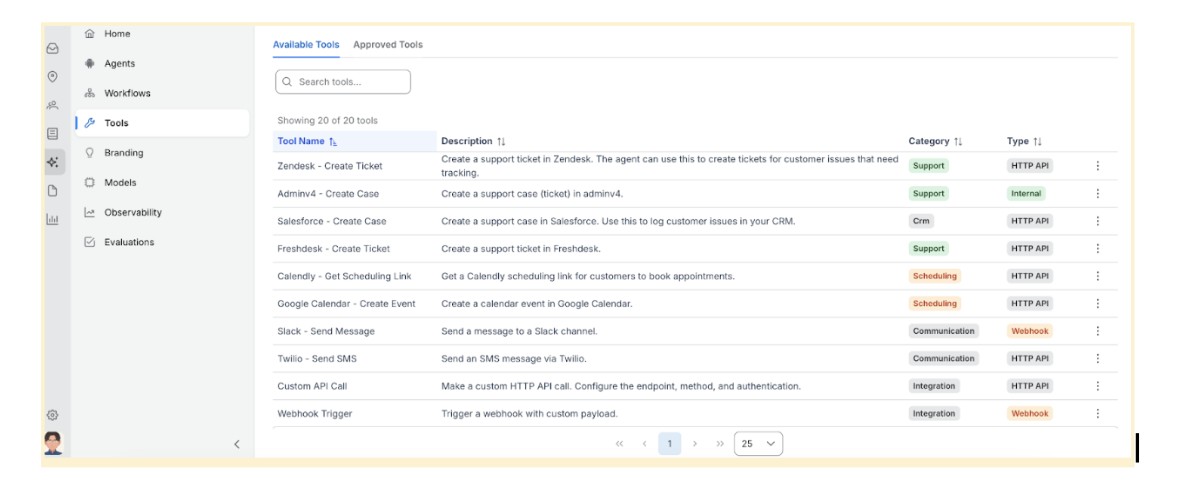The height and width of the screenshot is (494, 1196).
Task: Click Custom API Call tool name
Action: (x=312, y=386)
